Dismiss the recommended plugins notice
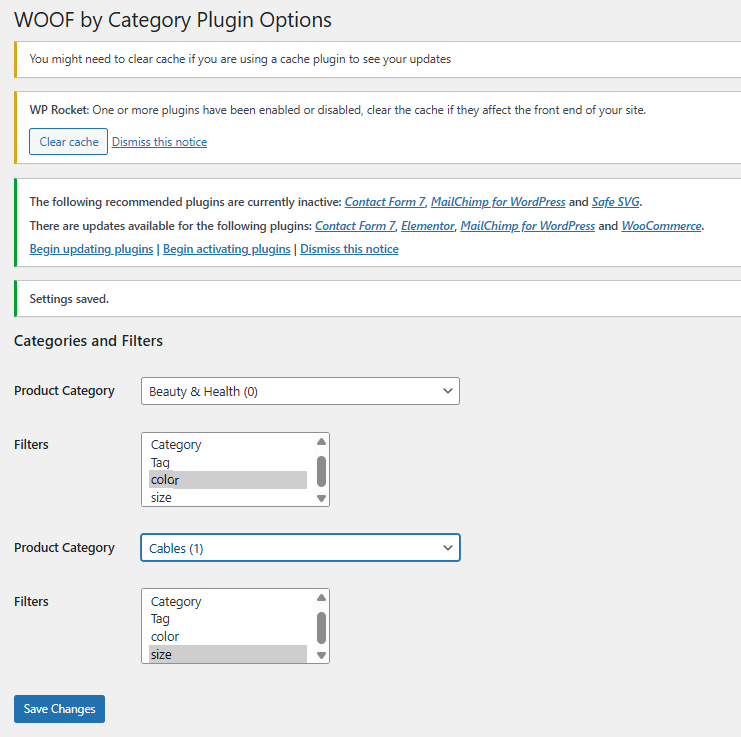This screenshot has height=737, width=741. tap(349, 249)
